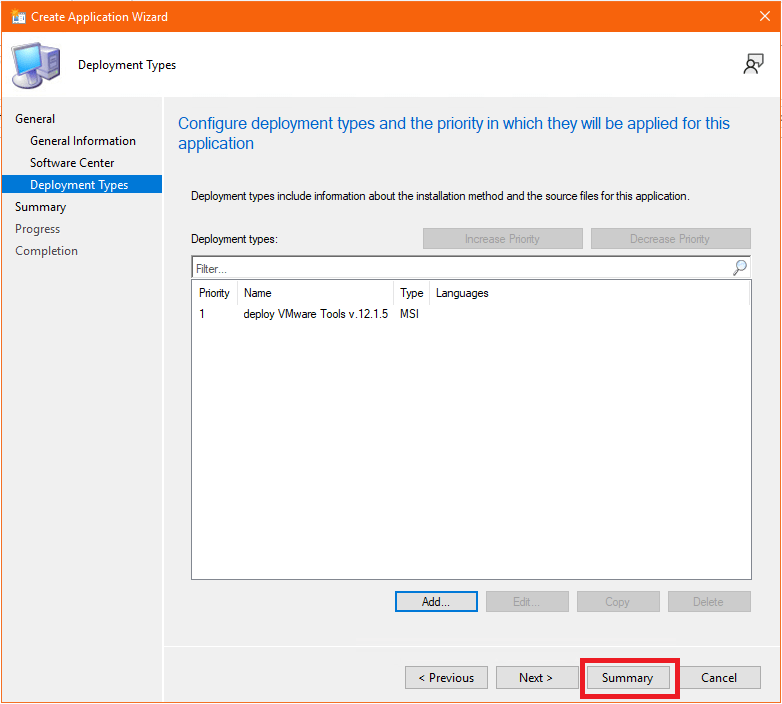
Task: Click the Next > button
Action: coord(536,678)
